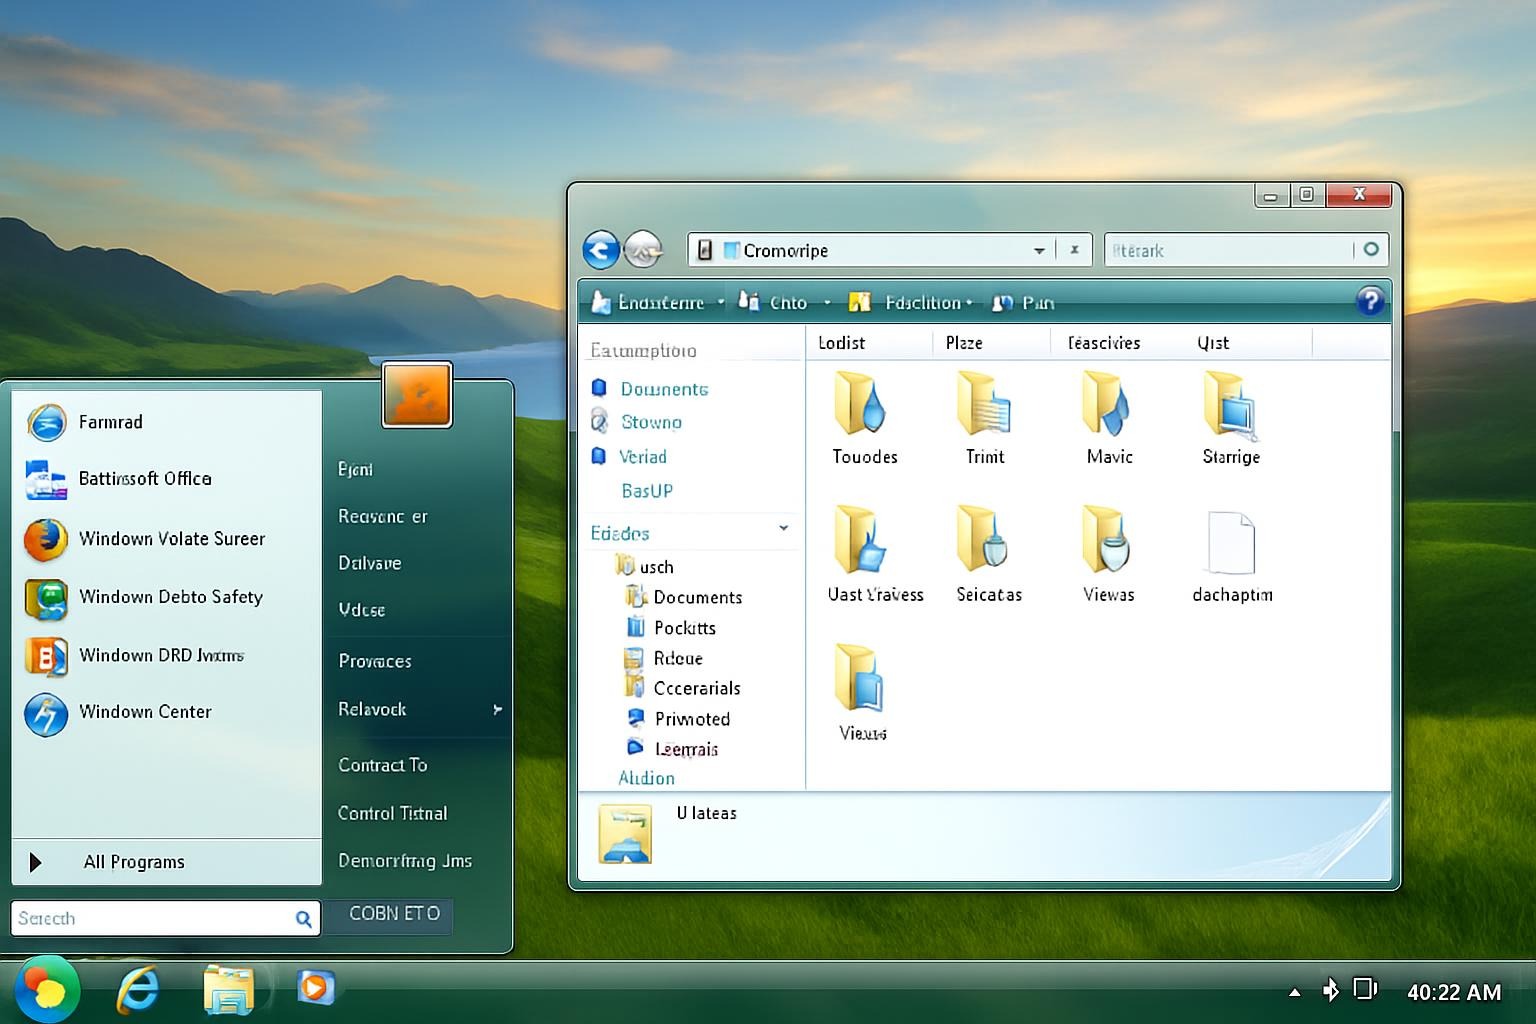Expand the Relavock submenu arrow
Viewport: 1536px width, 1024px height.
[497, 710]
